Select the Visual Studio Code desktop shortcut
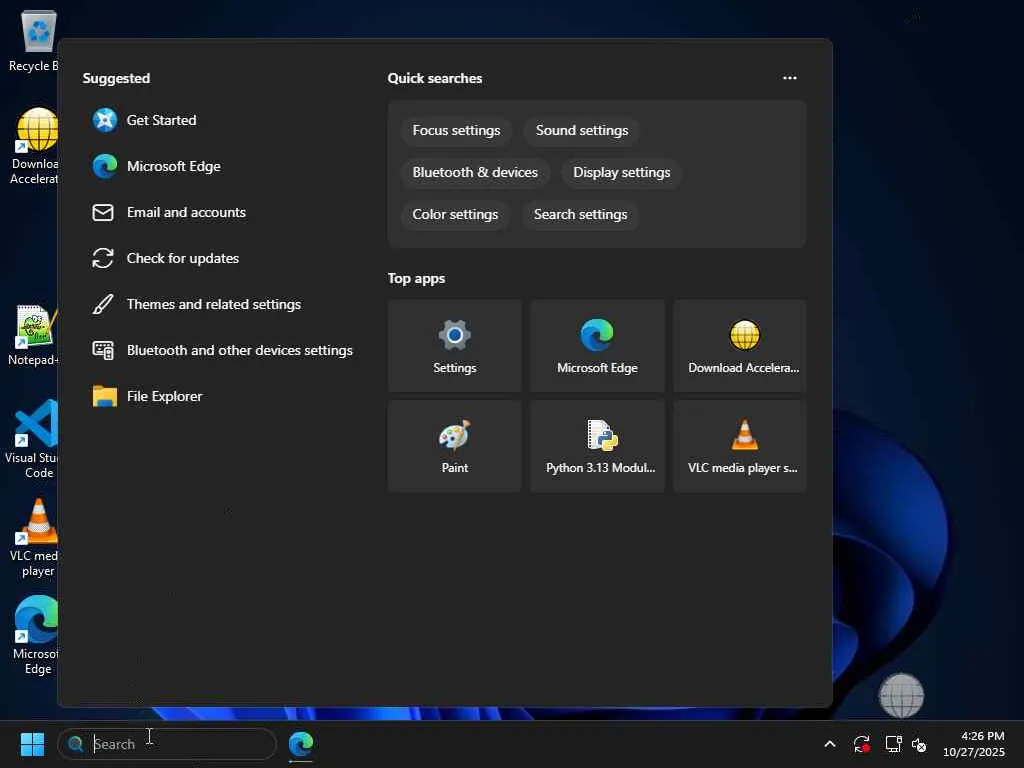This screenshot has height=768, width=1024. click(33, 439)
